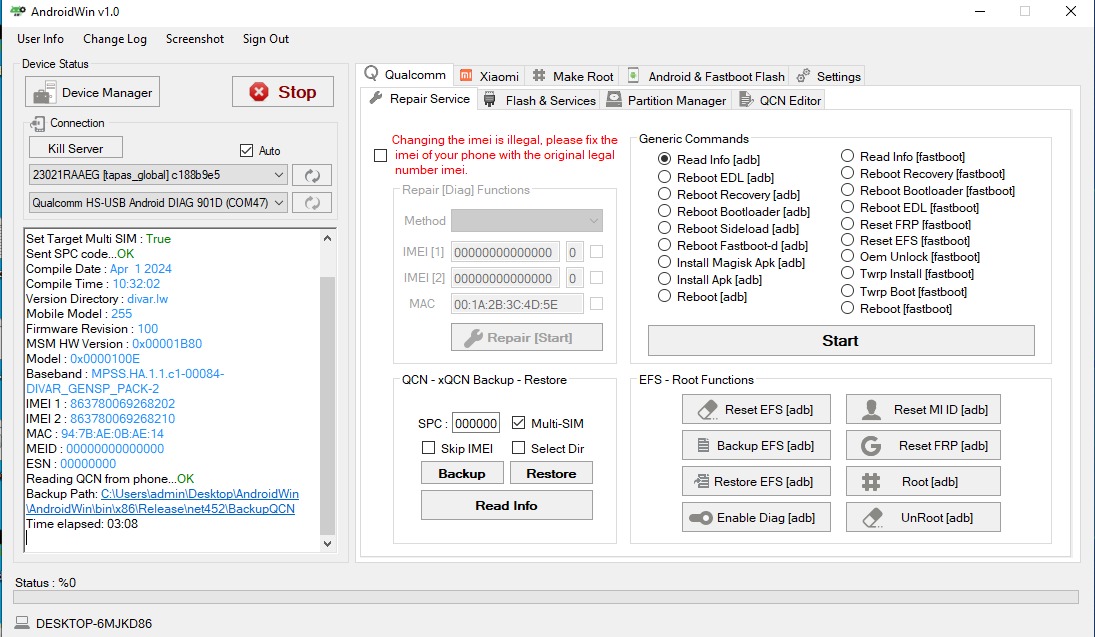1095x637 pixels.
Task: Click the Status progress bar
Action: 546,597
